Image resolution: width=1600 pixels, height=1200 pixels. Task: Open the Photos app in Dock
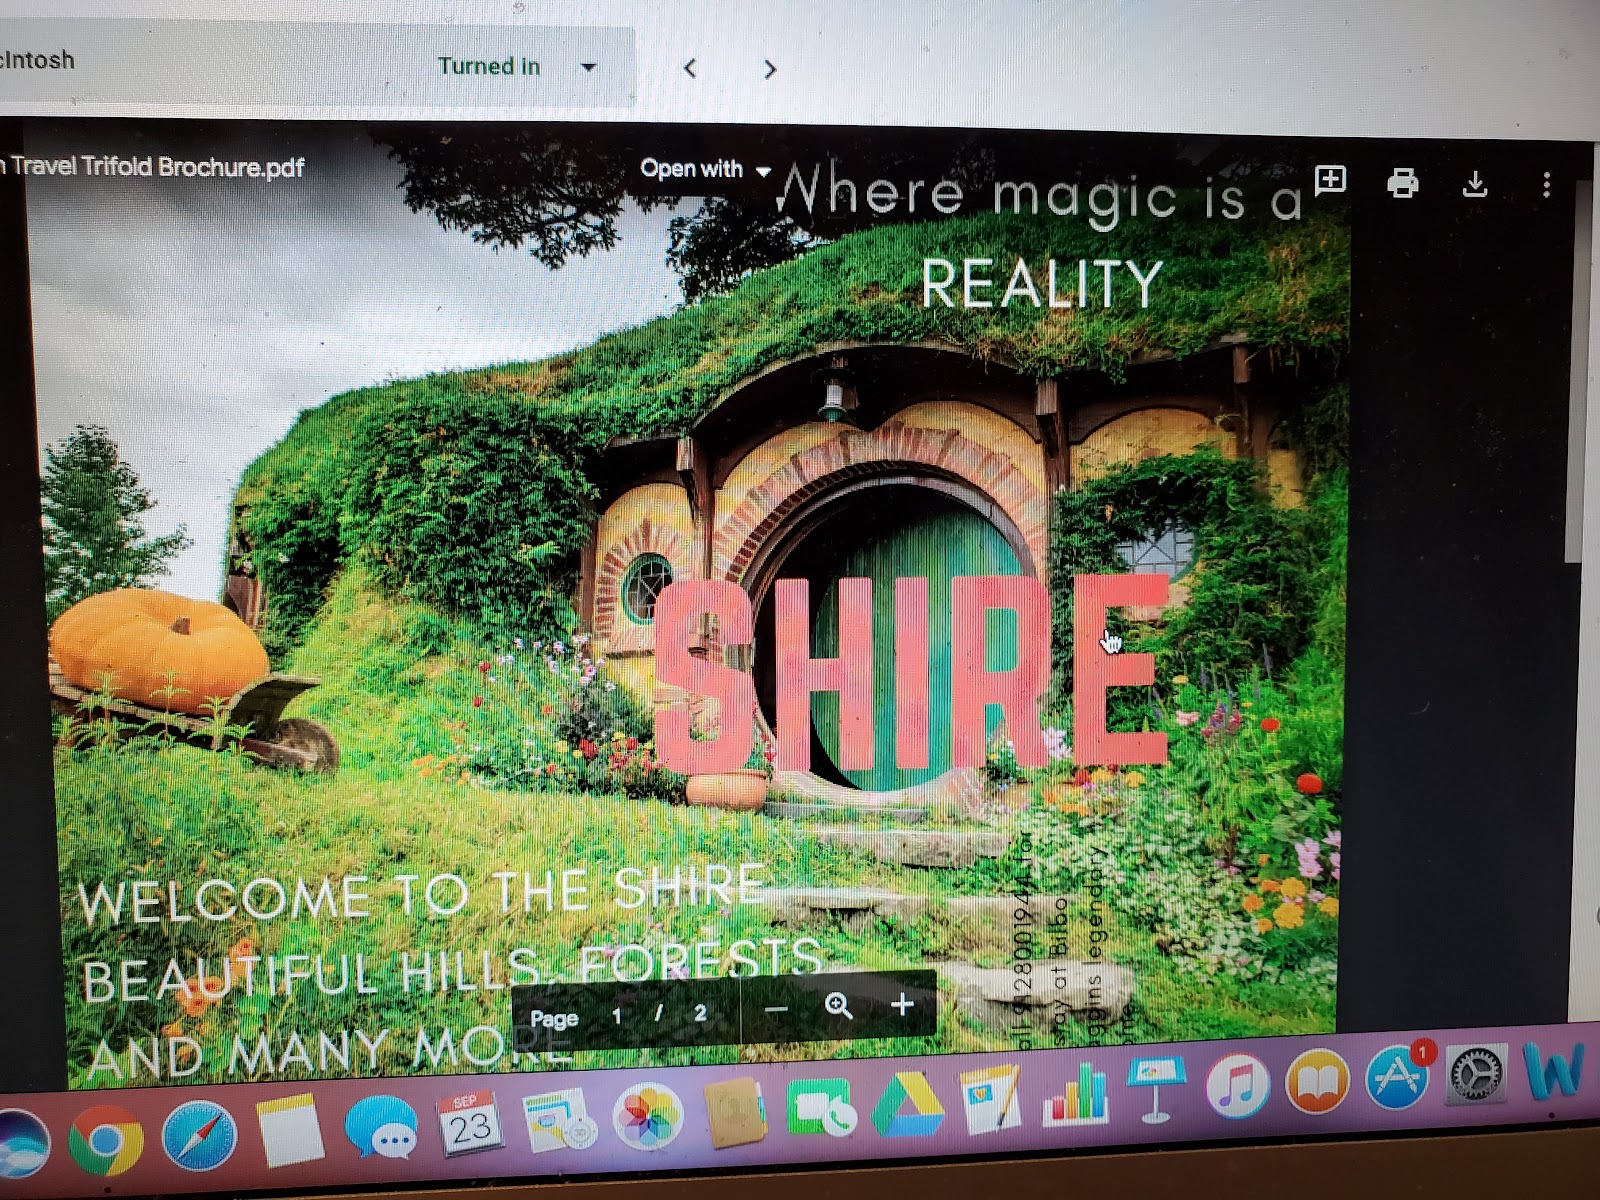[x=647, y=1115]
